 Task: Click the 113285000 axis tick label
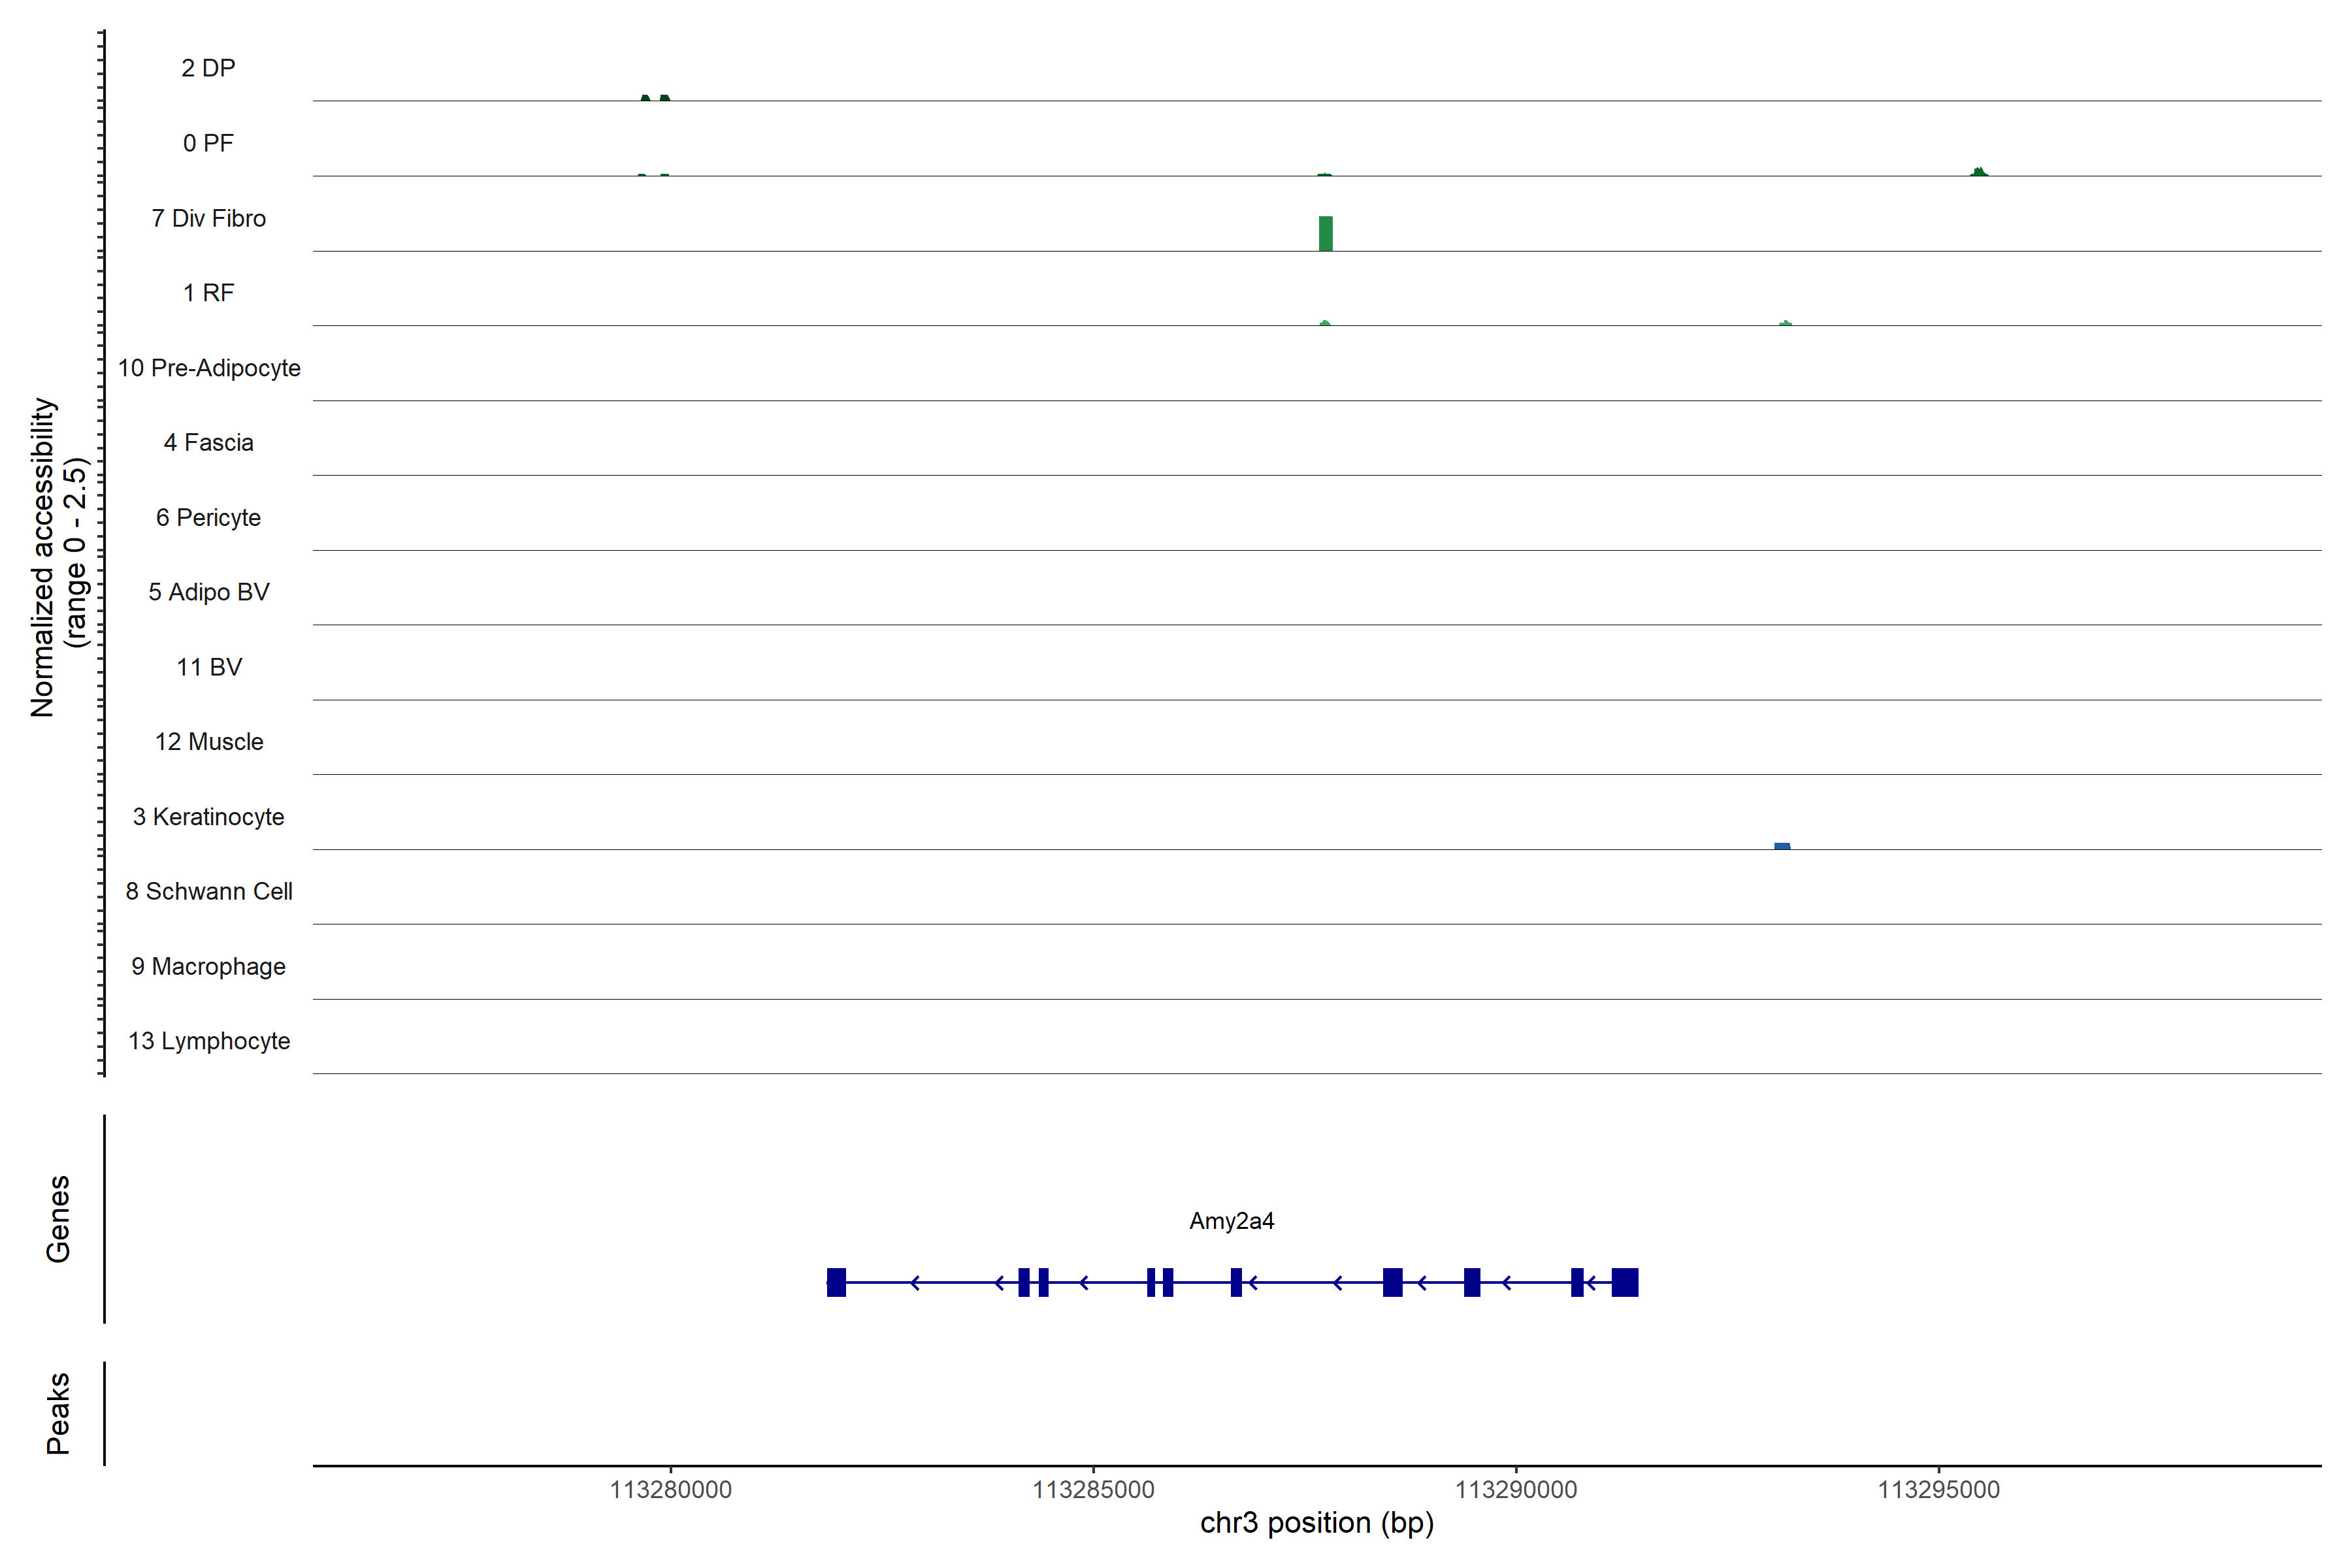point(1093,1489)
